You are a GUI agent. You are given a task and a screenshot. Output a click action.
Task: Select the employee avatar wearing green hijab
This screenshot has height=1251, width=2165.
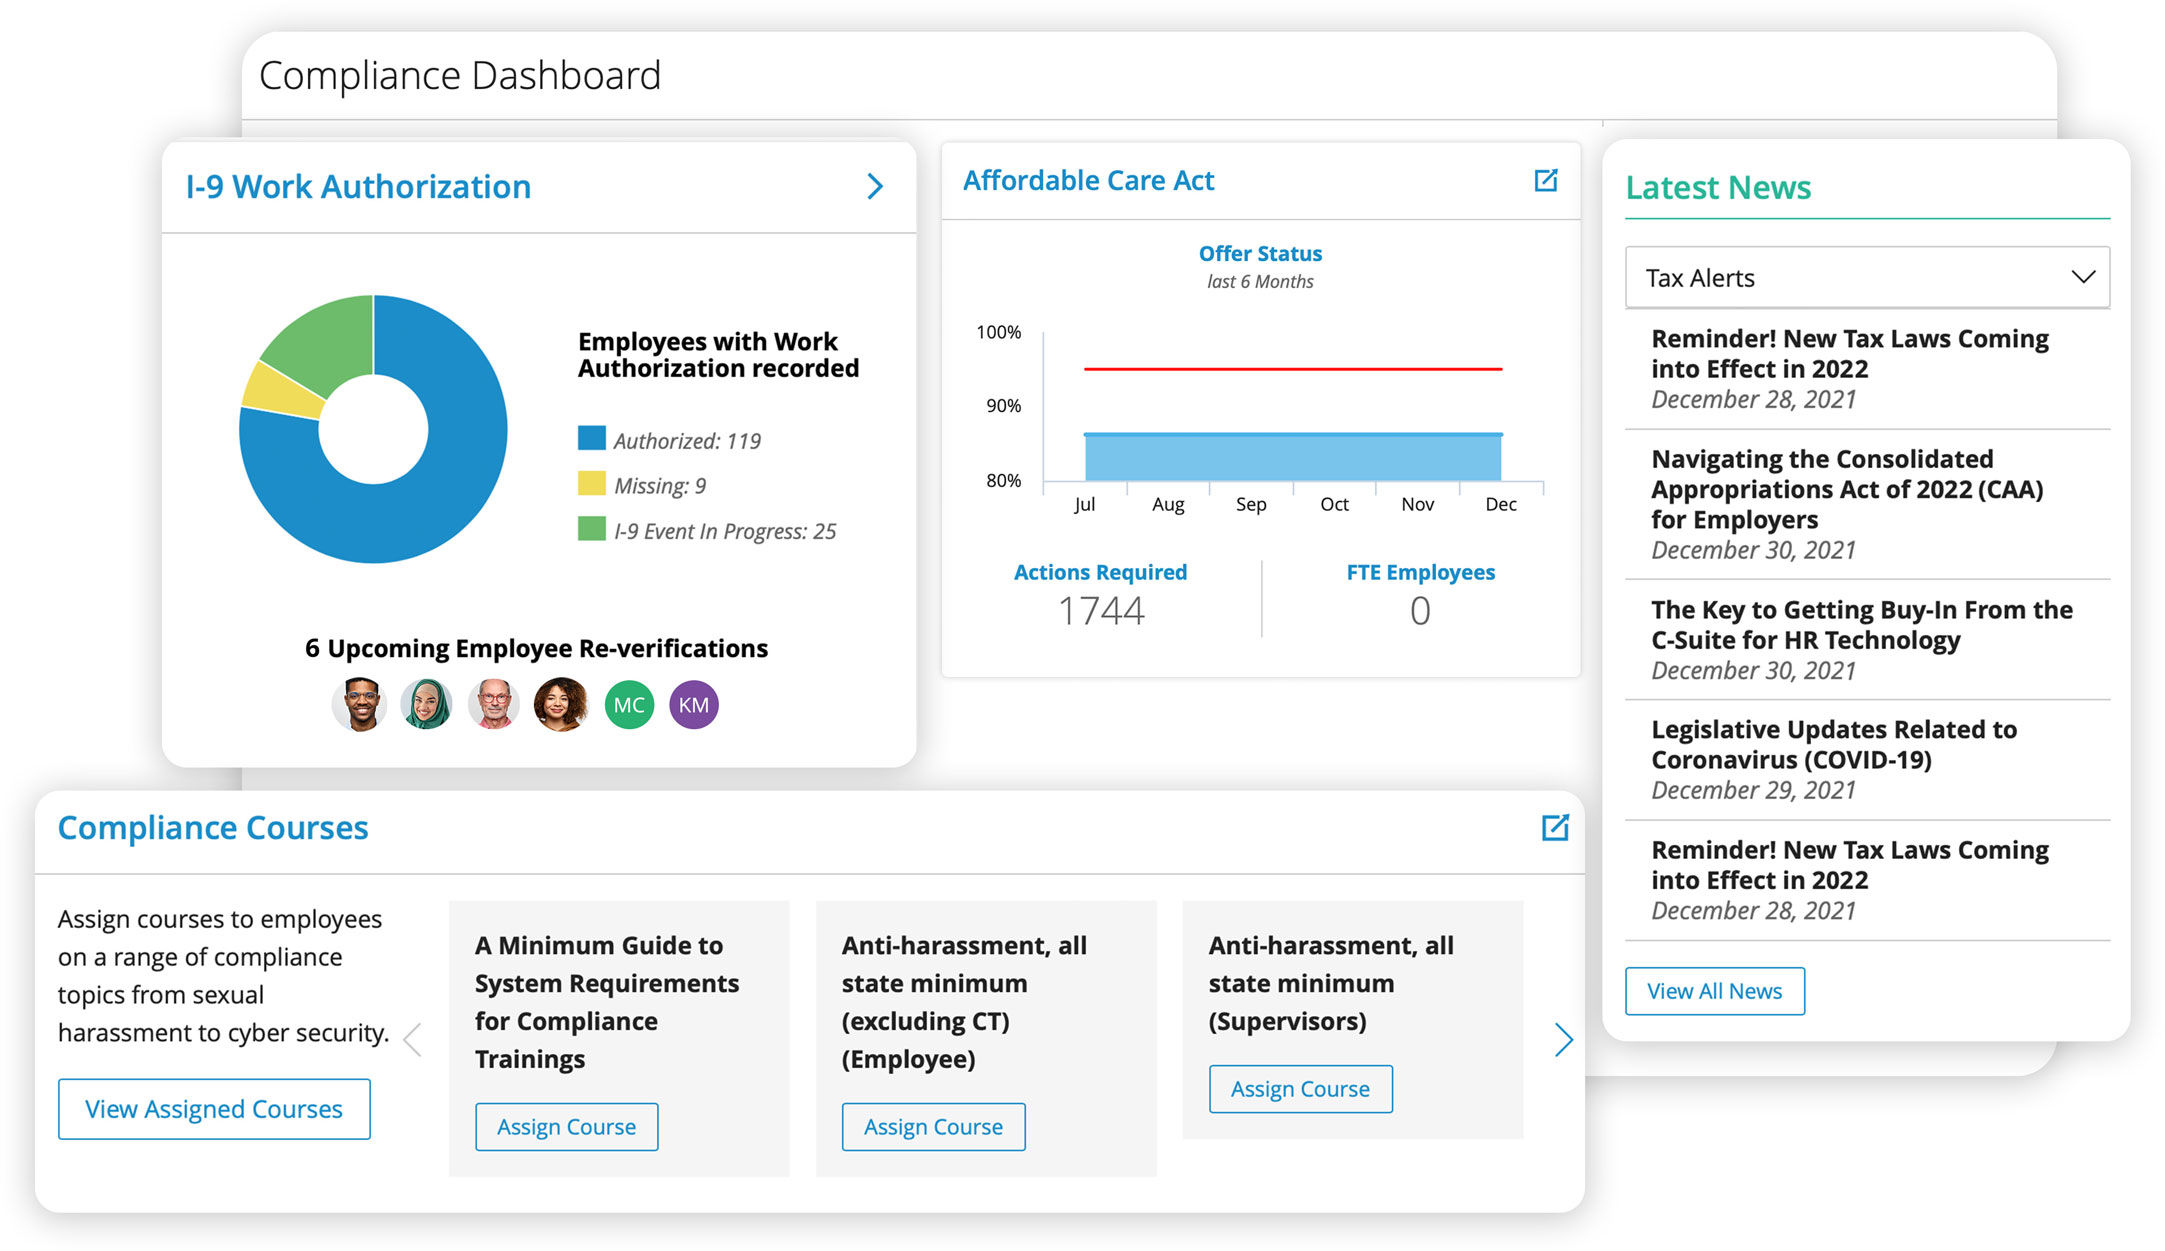click(427, 704)
